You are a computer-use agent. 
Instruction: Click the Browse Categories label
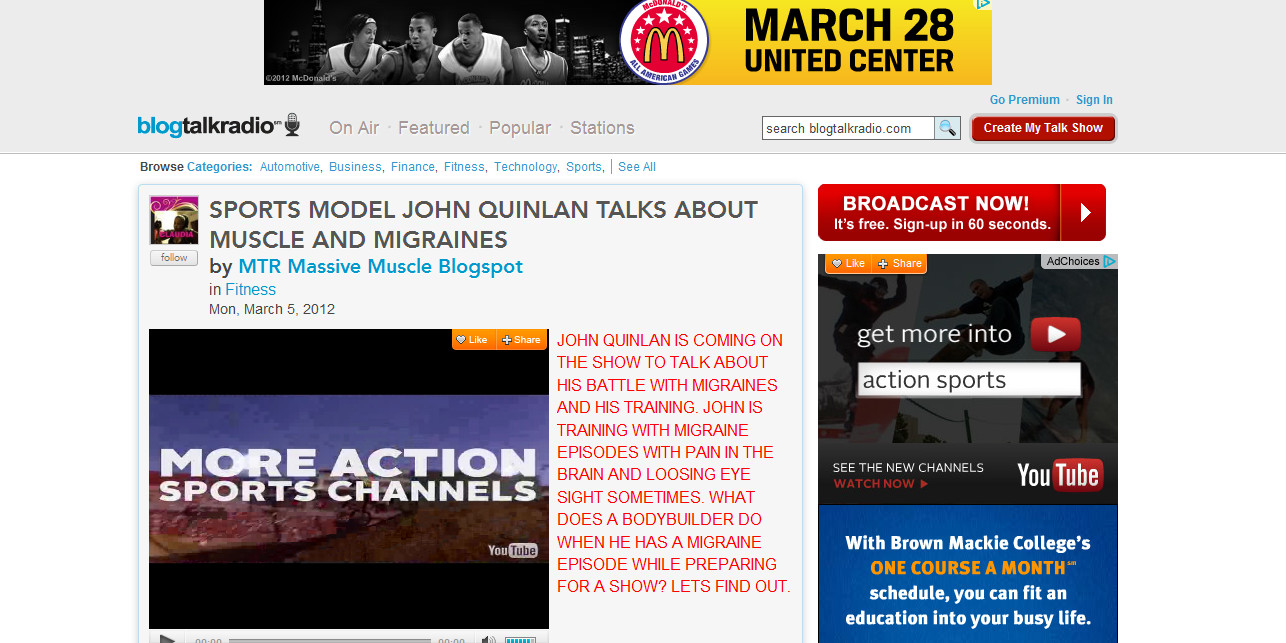coord(196,167)
